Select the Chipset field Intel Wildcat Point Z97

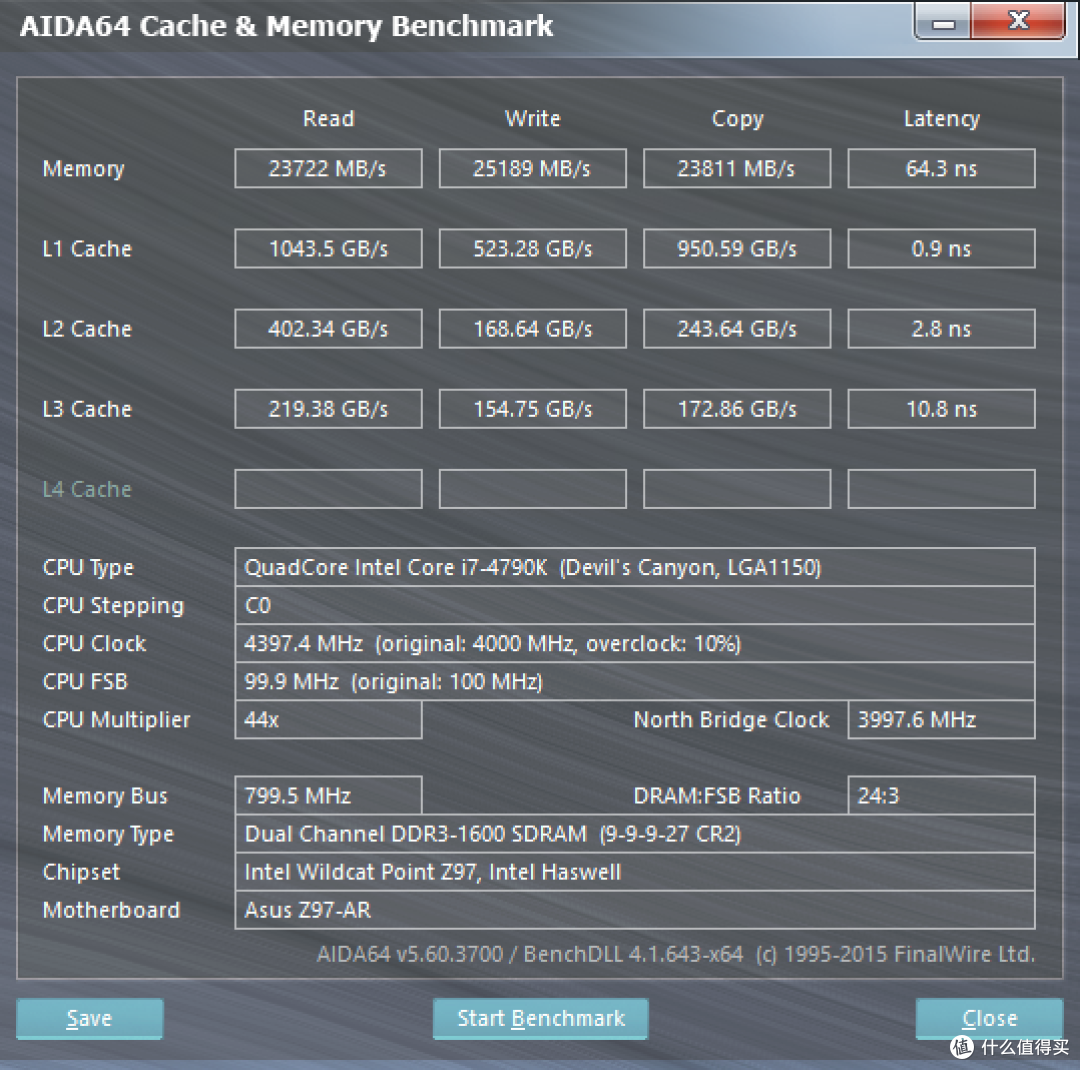(634, 872)
